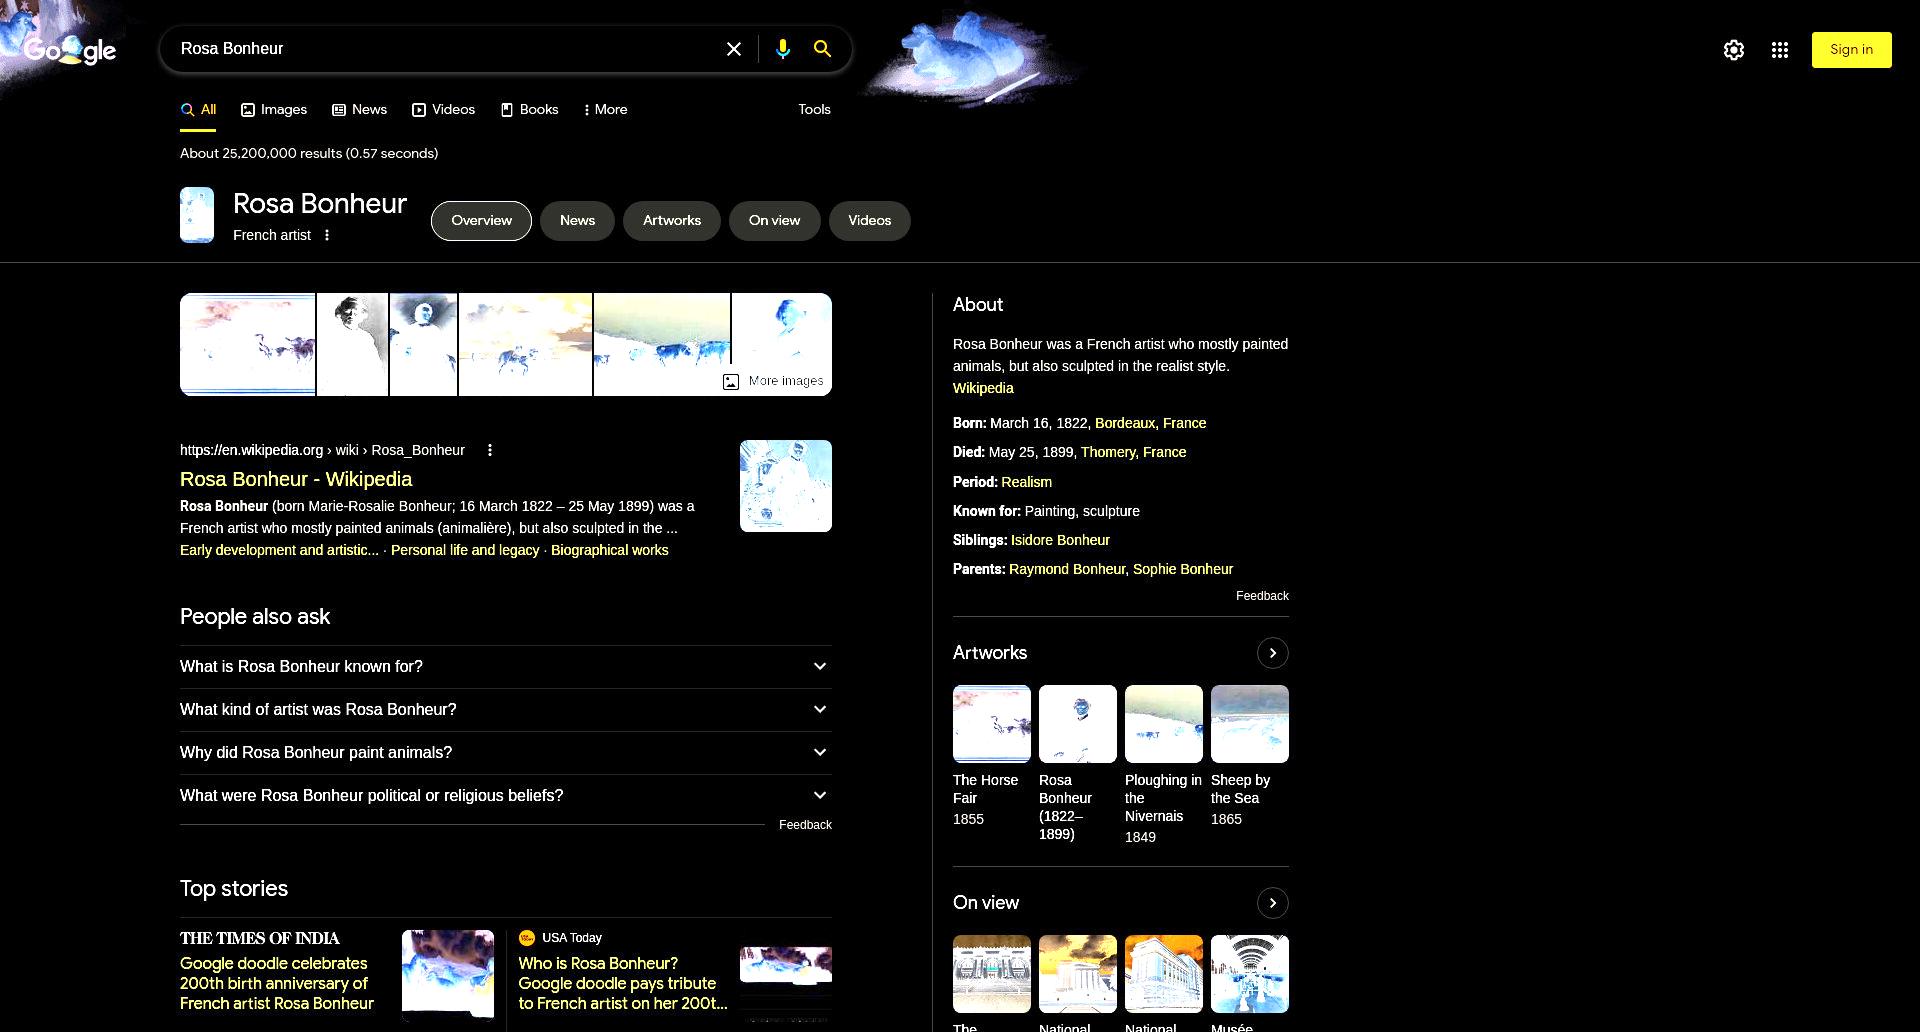Submit search using the magnifier icon
The height and width of the screenshot is (1032, 1920).
(822, 49)
